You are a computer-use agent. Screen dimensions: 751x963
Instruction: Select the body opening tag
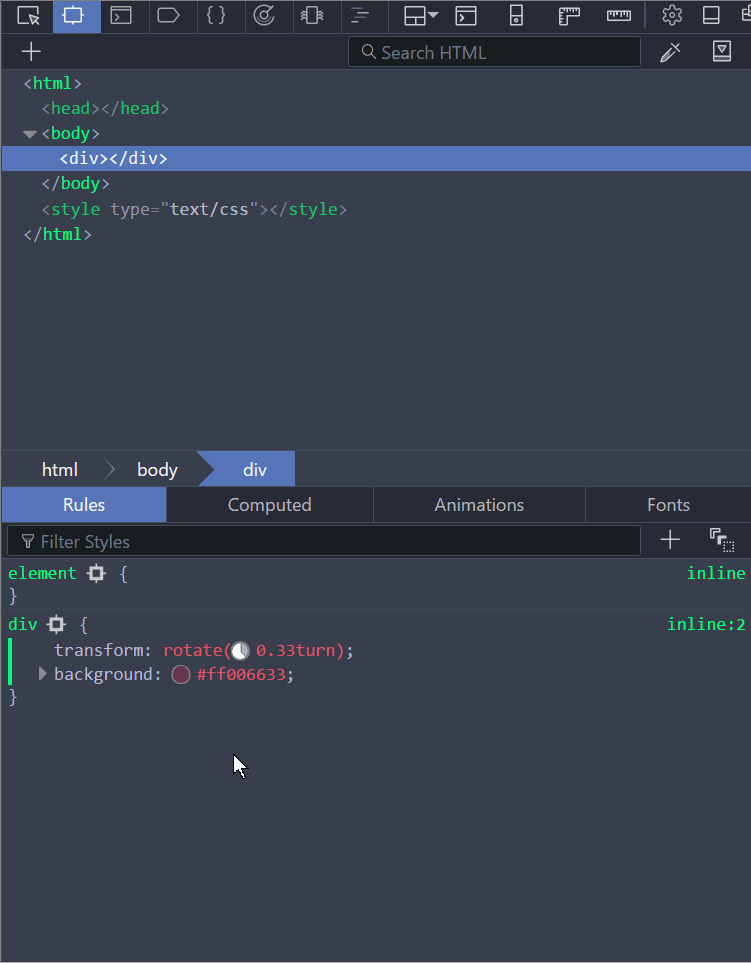click(71, 133)
